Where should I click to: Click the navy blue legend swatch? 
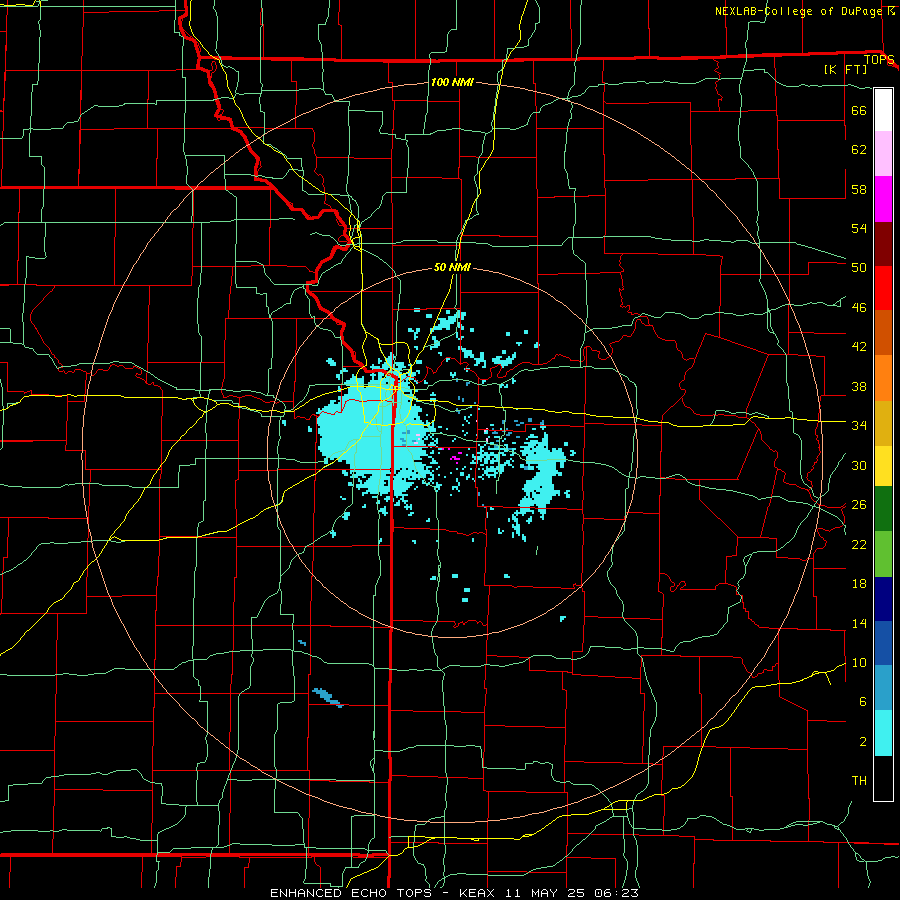pos(883,599)
